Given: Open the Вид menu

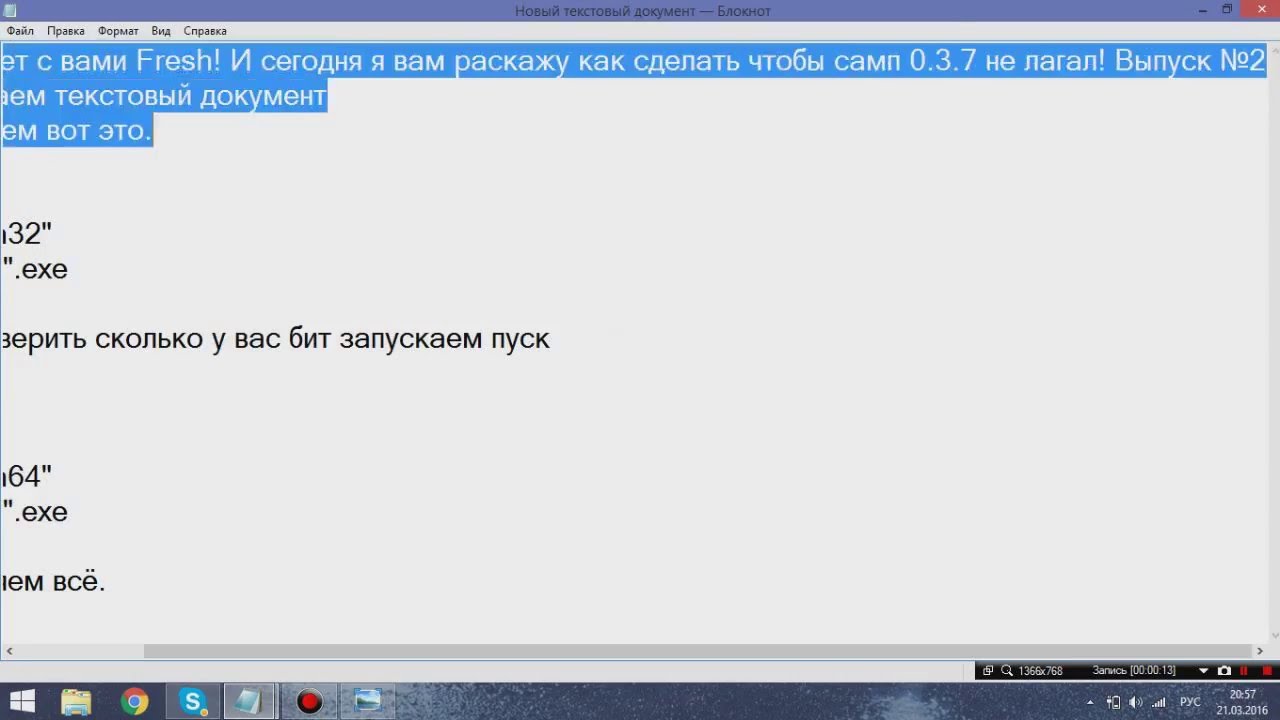Looking at the screenshot, I should click(x=161, y=31).
